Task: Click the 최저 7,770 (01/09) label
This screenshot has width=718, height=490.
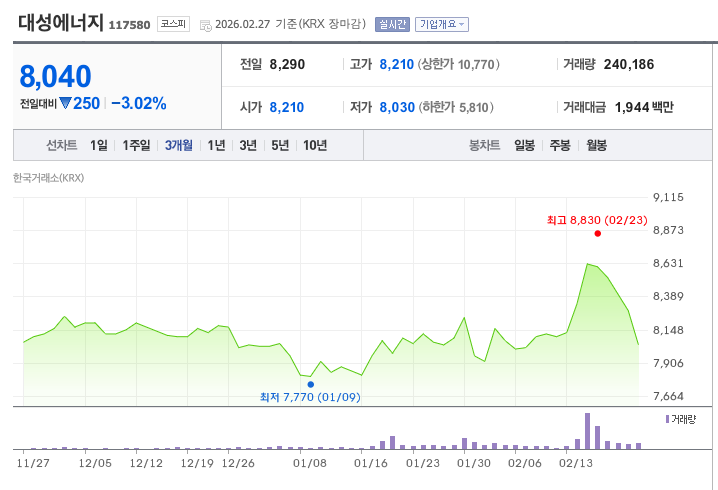Action: click(x=310, y=397)
